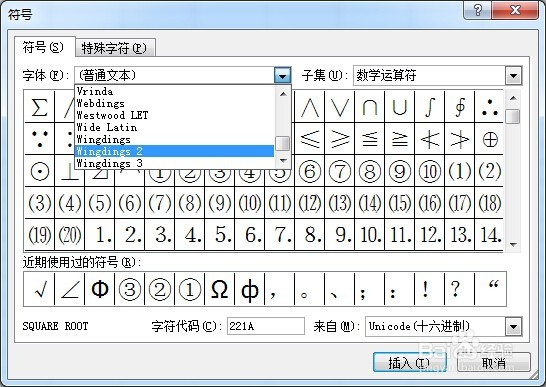
Task: Select the circled dot symbol
Action: click(39, 171)
